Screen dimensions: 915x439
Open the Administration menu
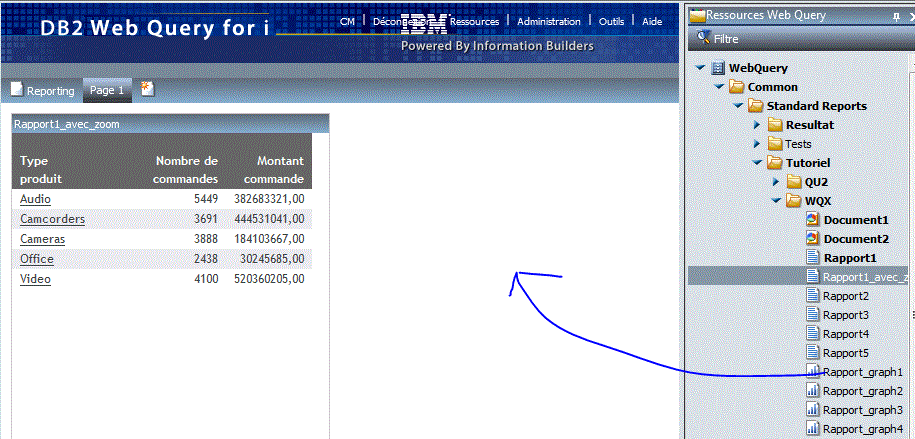point(549,22)
